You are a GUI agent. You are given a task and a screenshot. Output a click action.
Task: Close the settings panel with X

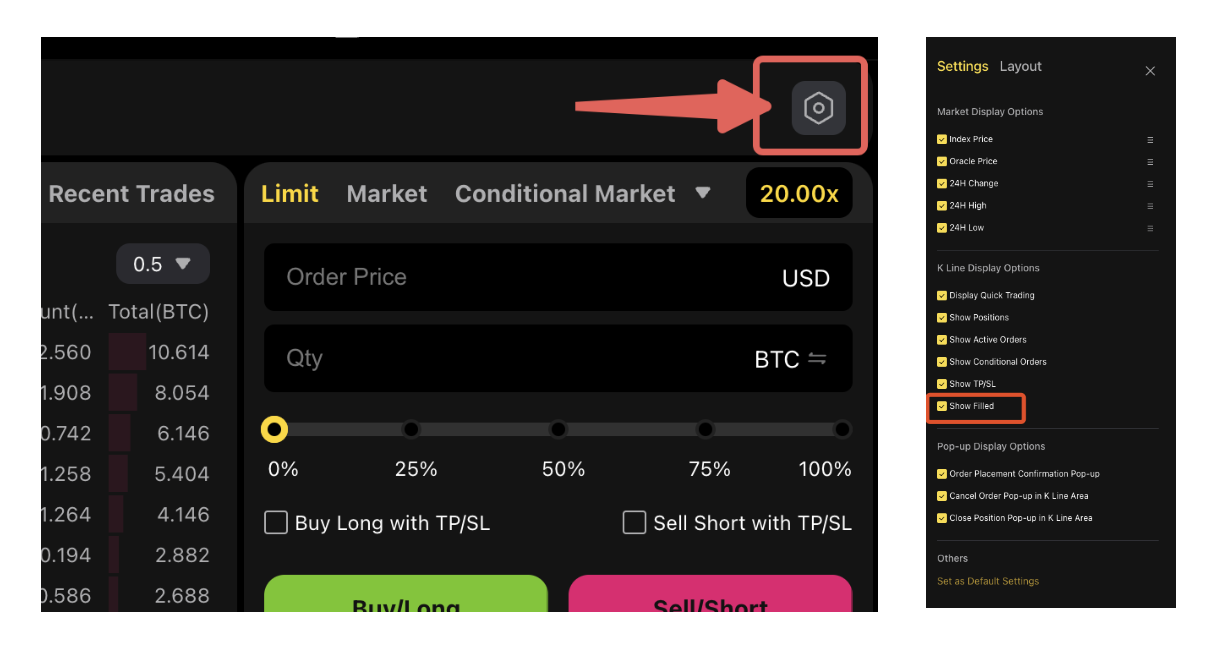[x=1150, y=71]
